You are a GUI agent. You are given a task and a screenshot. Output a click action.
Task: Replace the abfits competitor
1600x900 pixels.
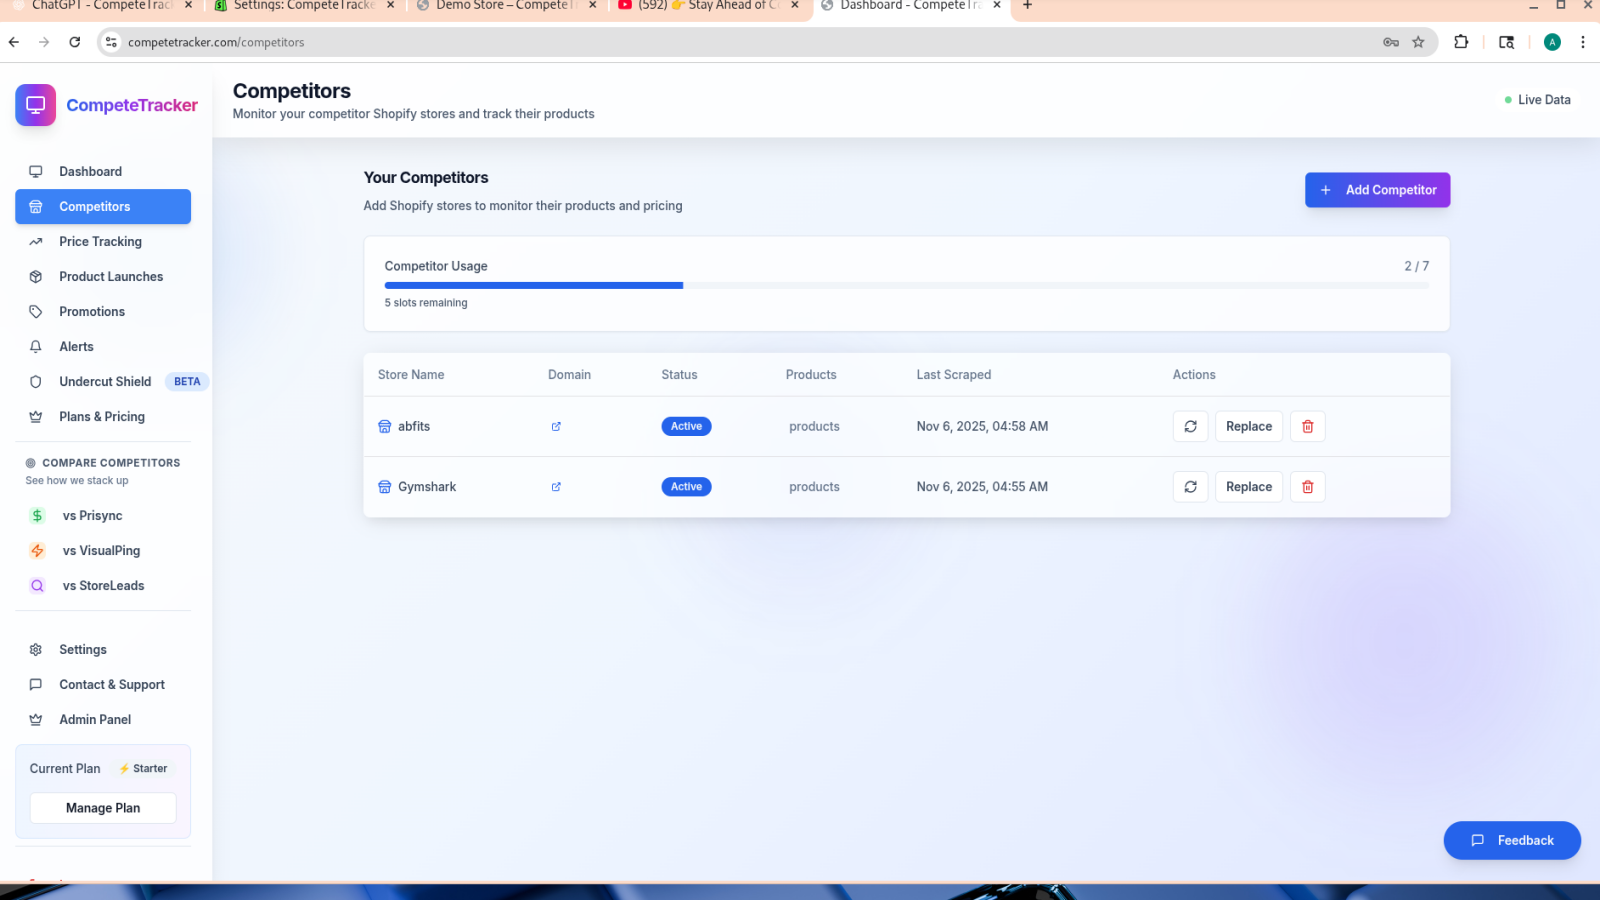[1249, 426]
